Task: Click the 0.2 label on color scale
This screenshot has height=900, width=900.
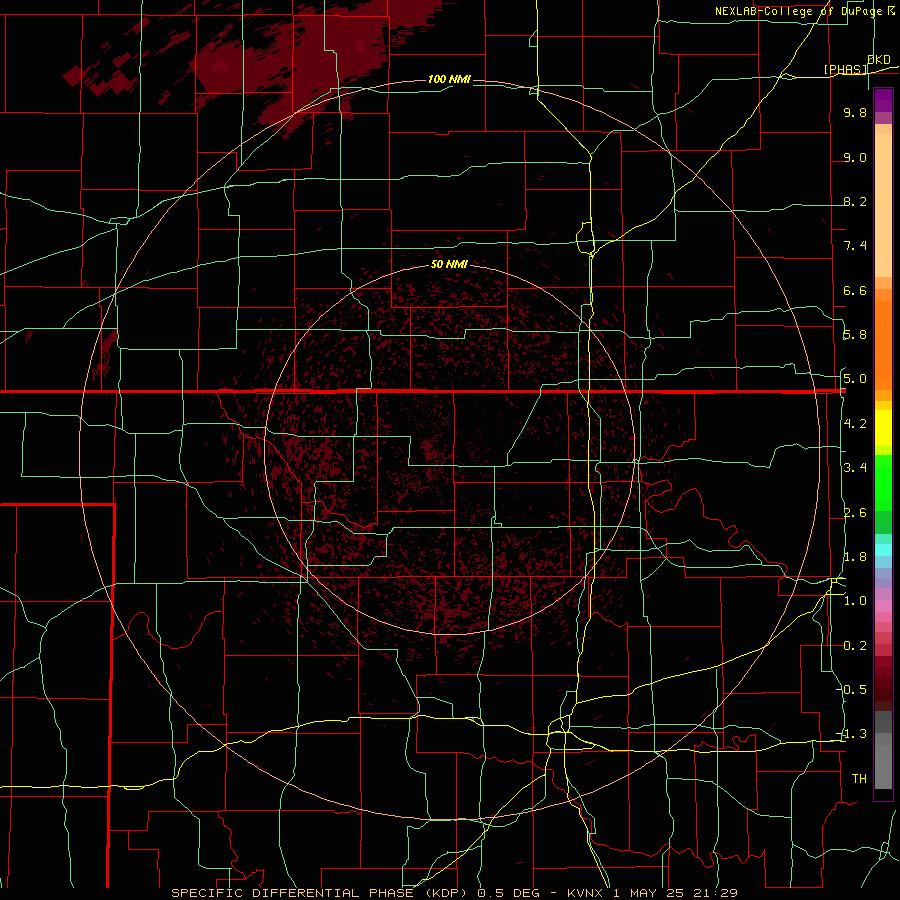Action: pos(855,646)
